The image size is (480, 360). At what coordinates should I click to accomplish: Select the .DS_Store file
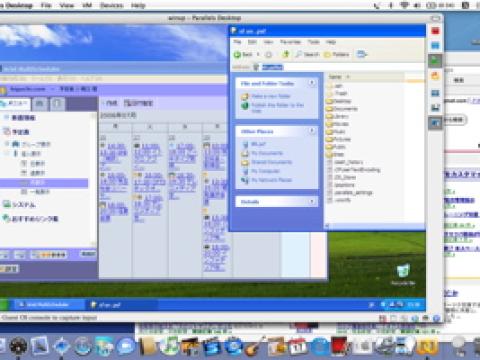[342, 177]
